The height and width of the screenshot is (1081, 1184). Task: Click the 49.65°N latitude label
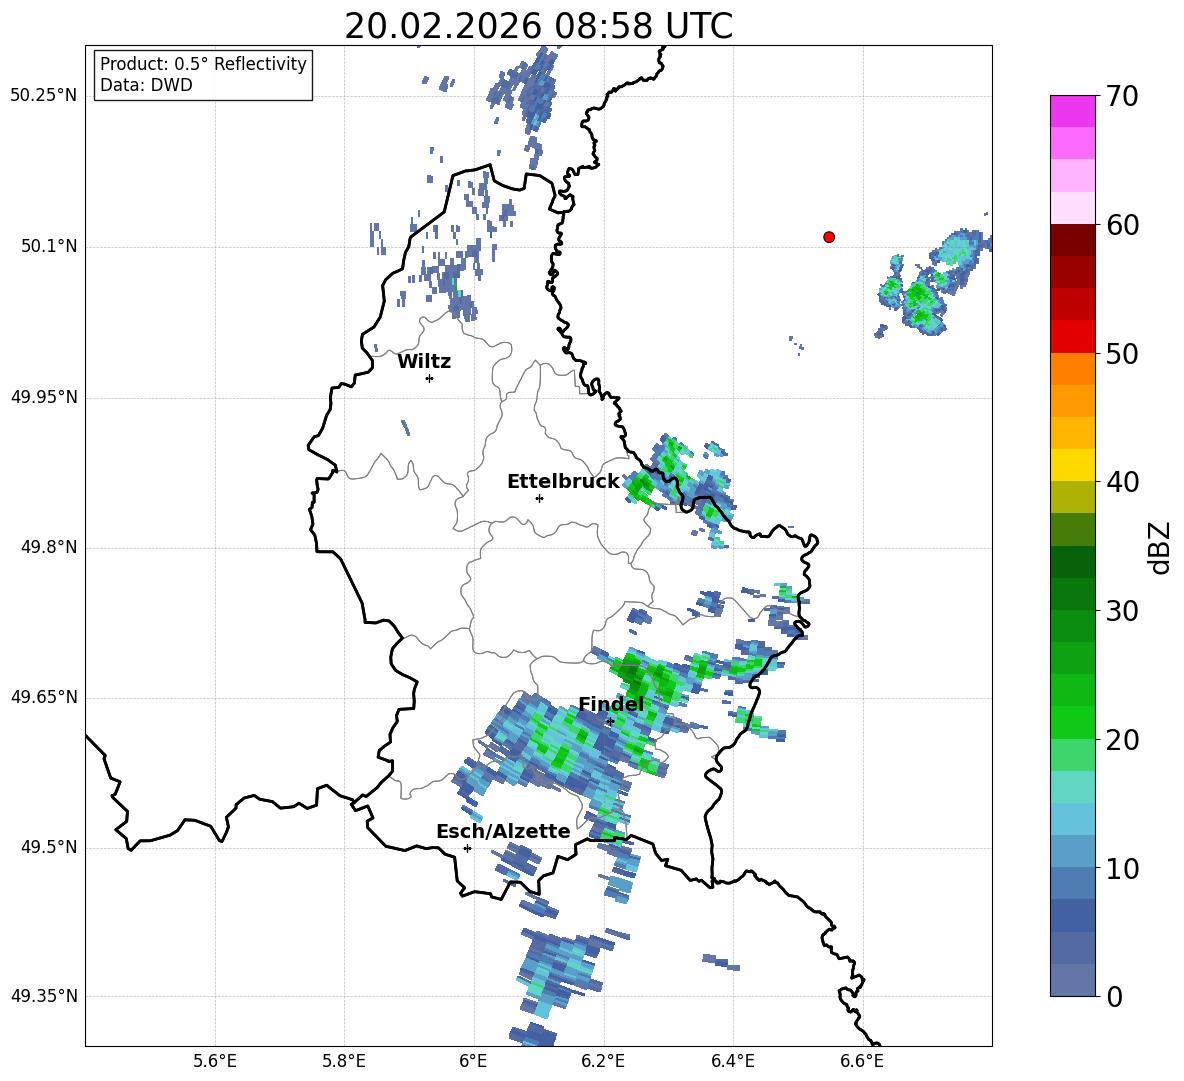coord(44,697)
